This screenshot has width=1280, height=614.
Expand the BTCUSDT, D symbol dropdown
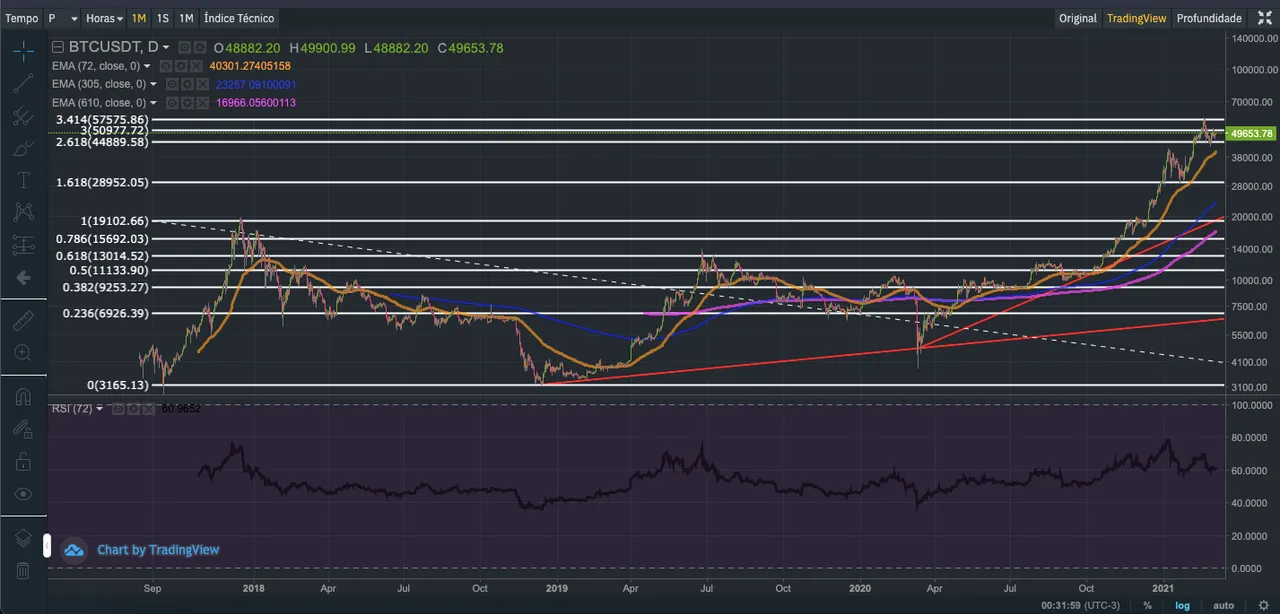click(166, 47)
